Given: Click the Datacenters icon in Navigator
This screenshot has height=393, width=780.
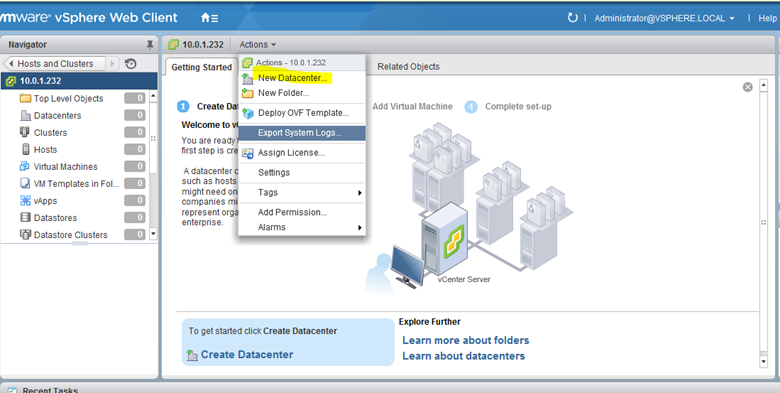Looking at the screenshot, I should (25, 115).
